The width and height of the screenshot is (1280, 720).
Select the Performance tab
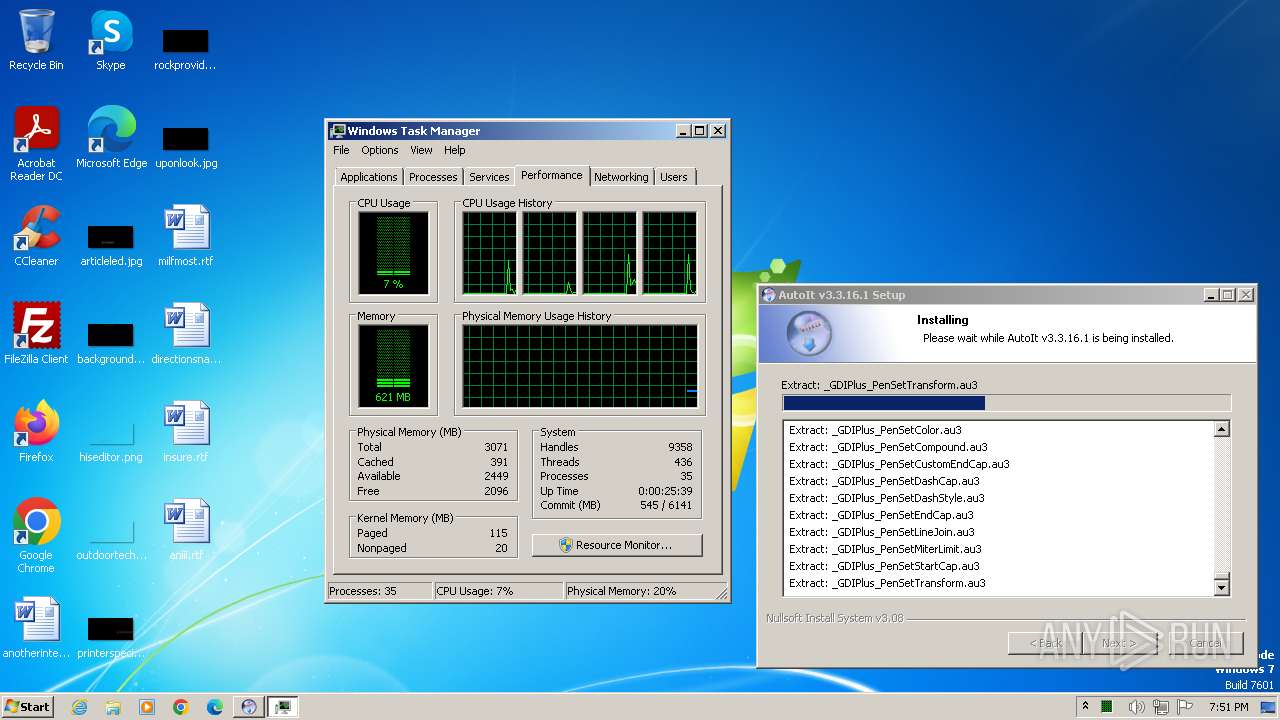(x=552, y=175)
